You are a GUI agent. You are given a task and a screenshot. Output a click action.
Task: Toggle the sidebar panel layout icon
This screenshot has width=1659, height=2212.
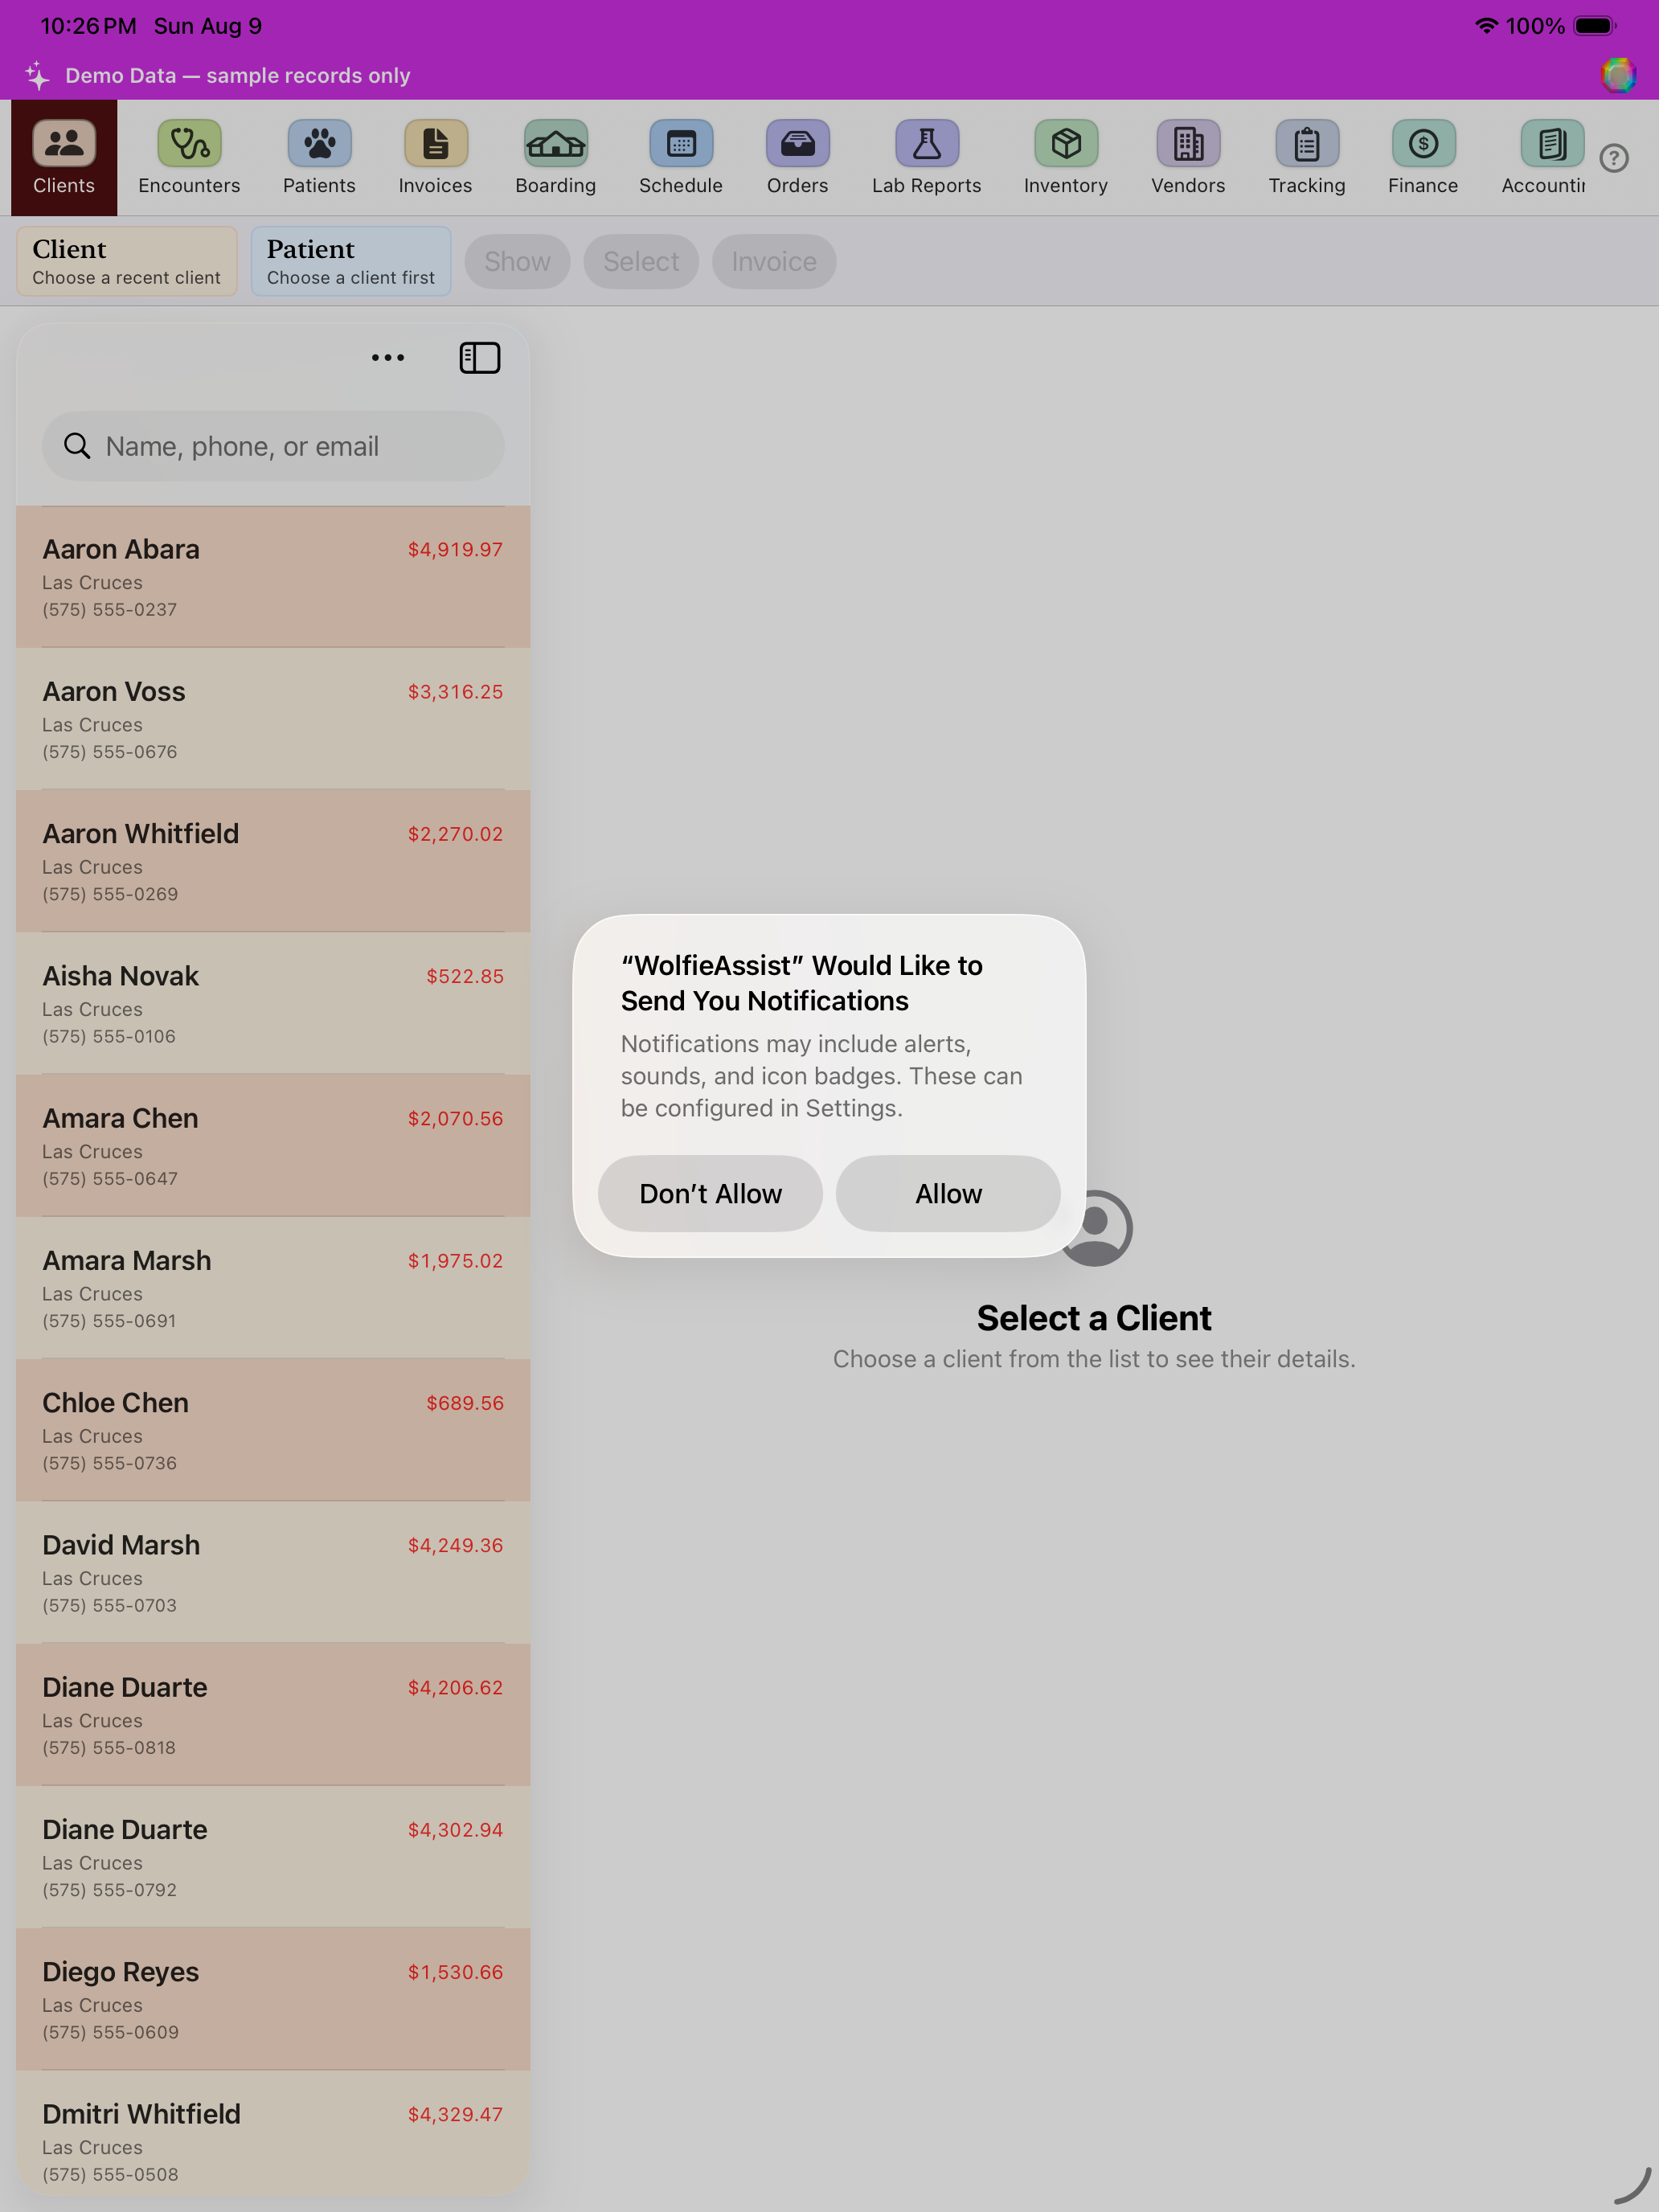[x=480, y=358]
